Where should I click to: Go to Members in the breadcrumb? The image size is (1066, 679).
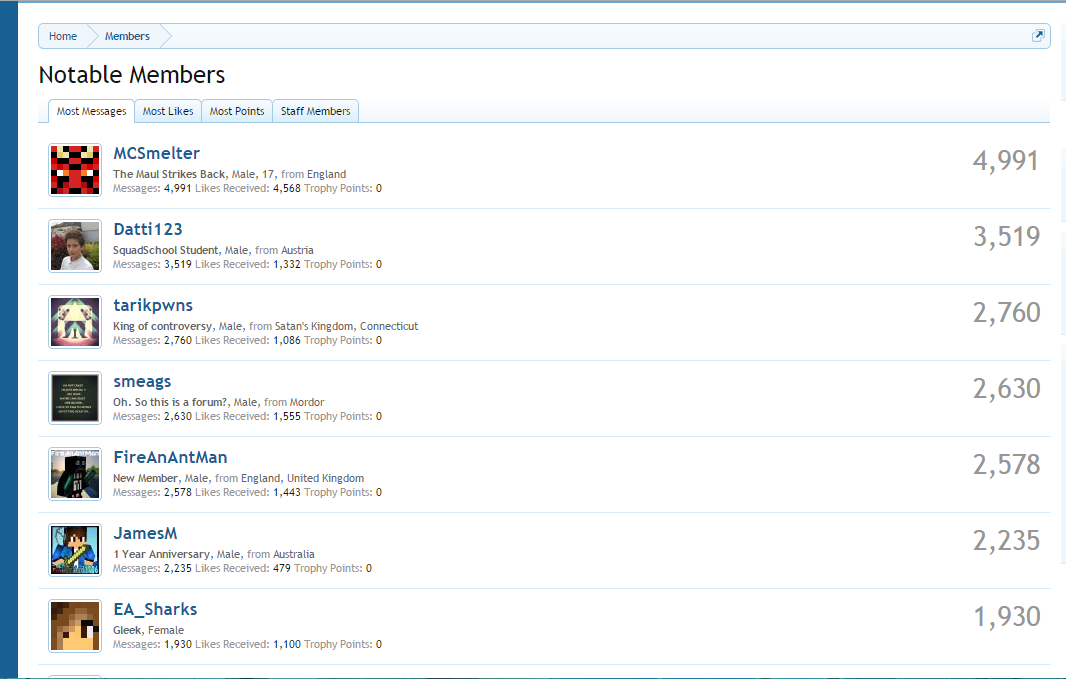point(127,36)
